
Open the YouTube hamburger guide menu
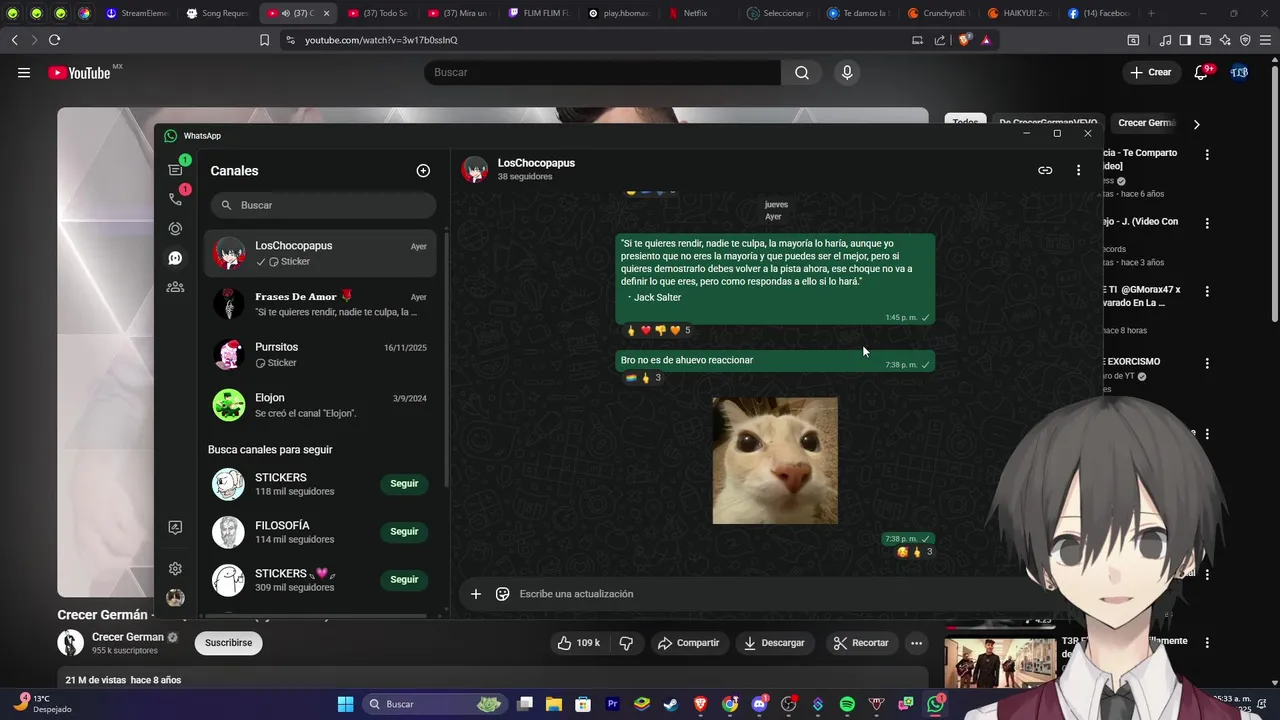tap(24, 72)
